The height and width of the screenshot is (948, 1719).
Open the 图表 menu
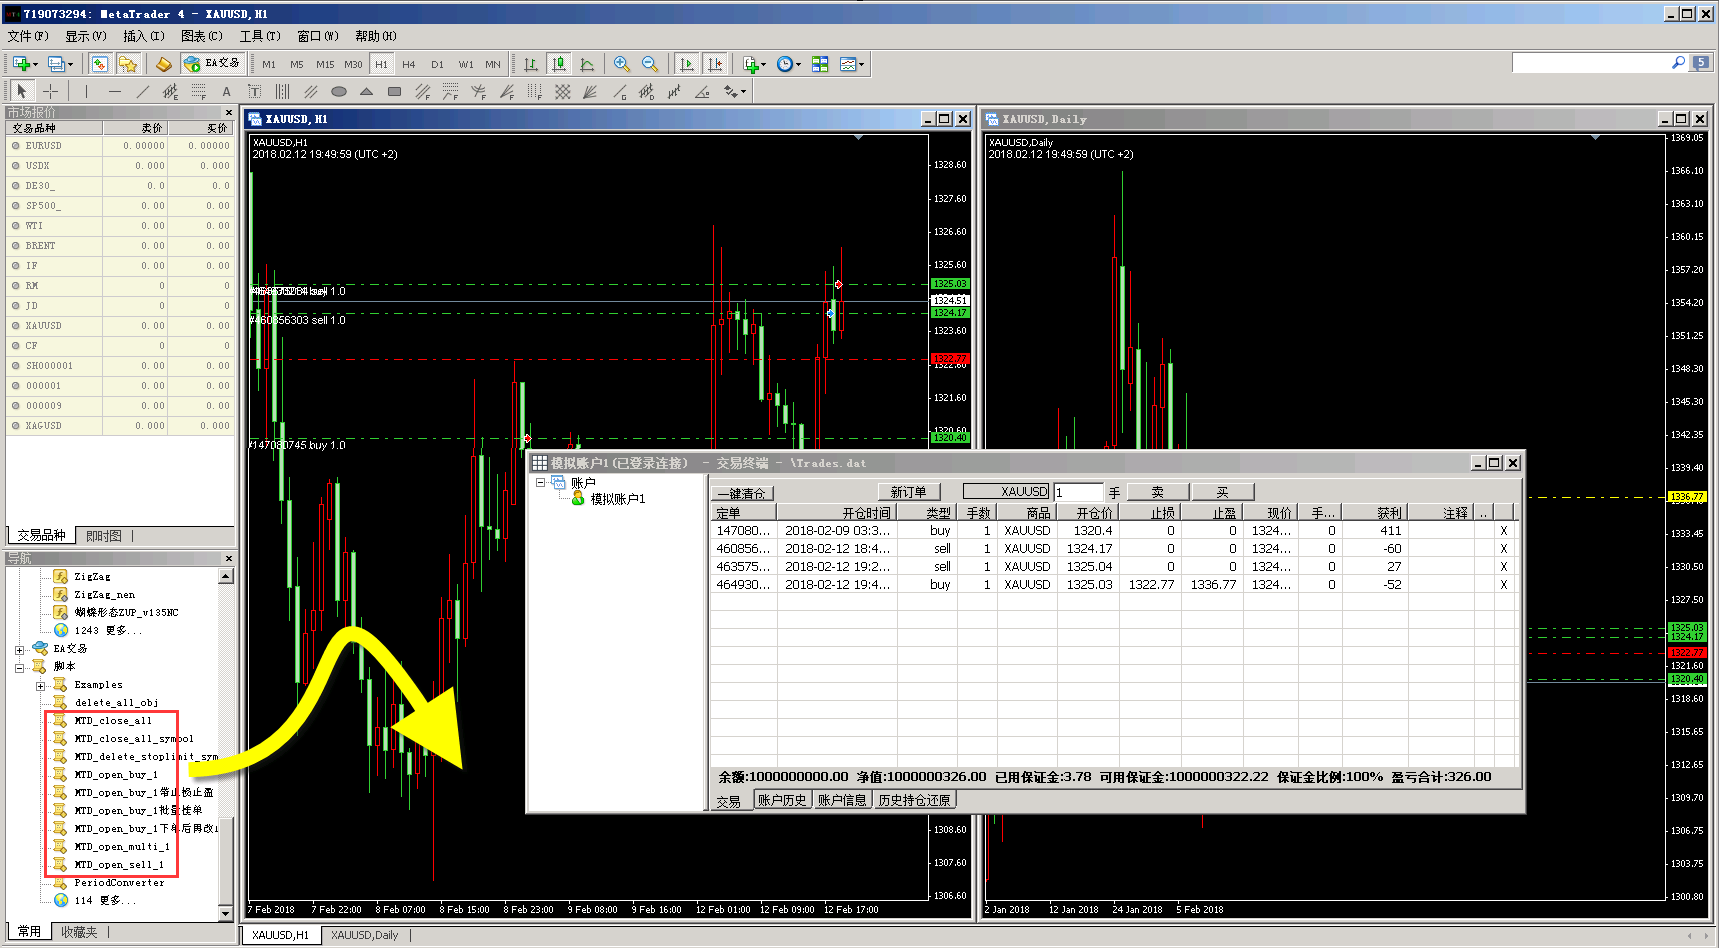point(201,36)
